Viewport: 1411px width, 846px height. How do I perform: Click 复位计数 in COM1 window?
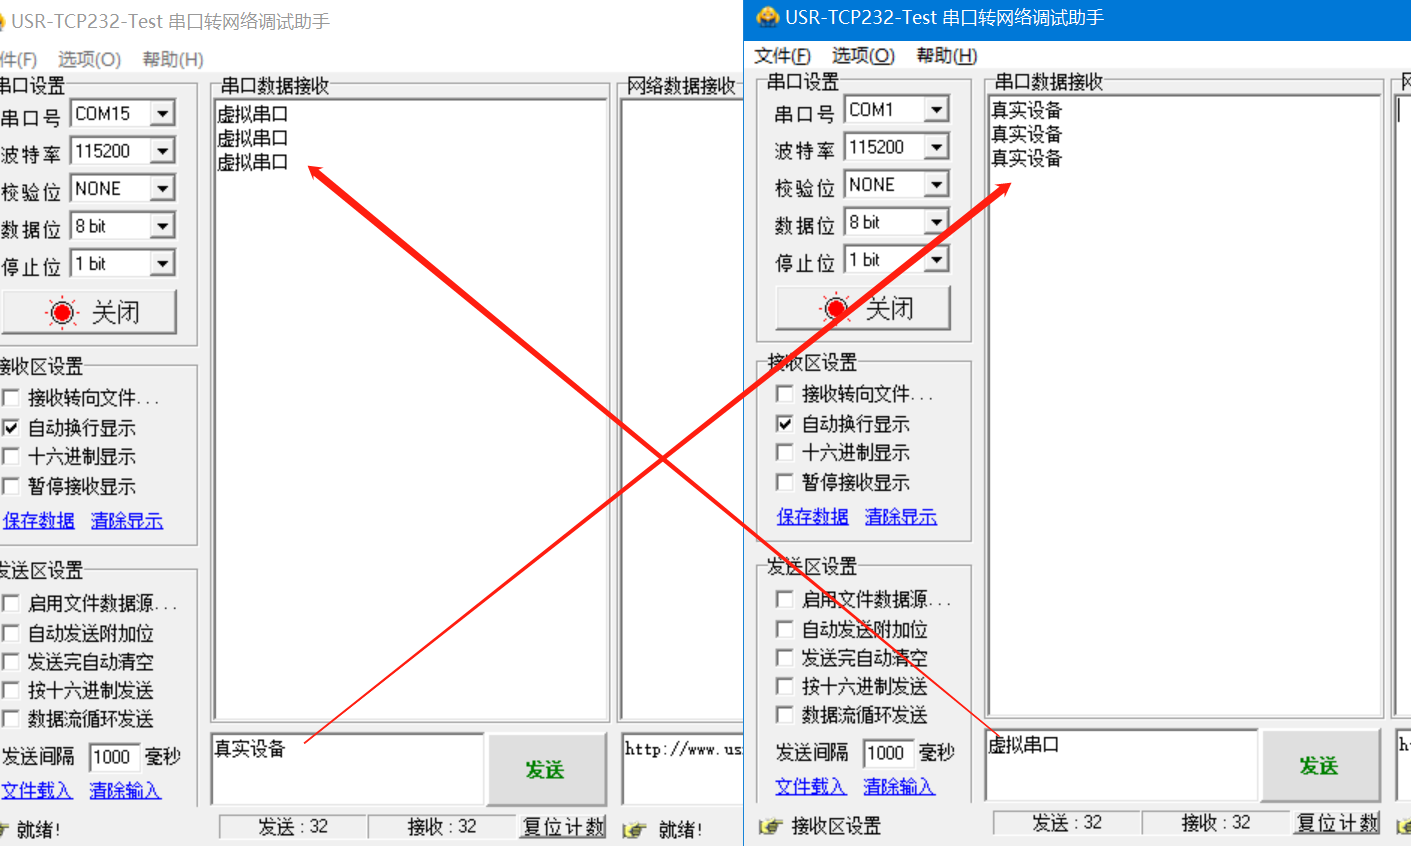[1337, 823]
